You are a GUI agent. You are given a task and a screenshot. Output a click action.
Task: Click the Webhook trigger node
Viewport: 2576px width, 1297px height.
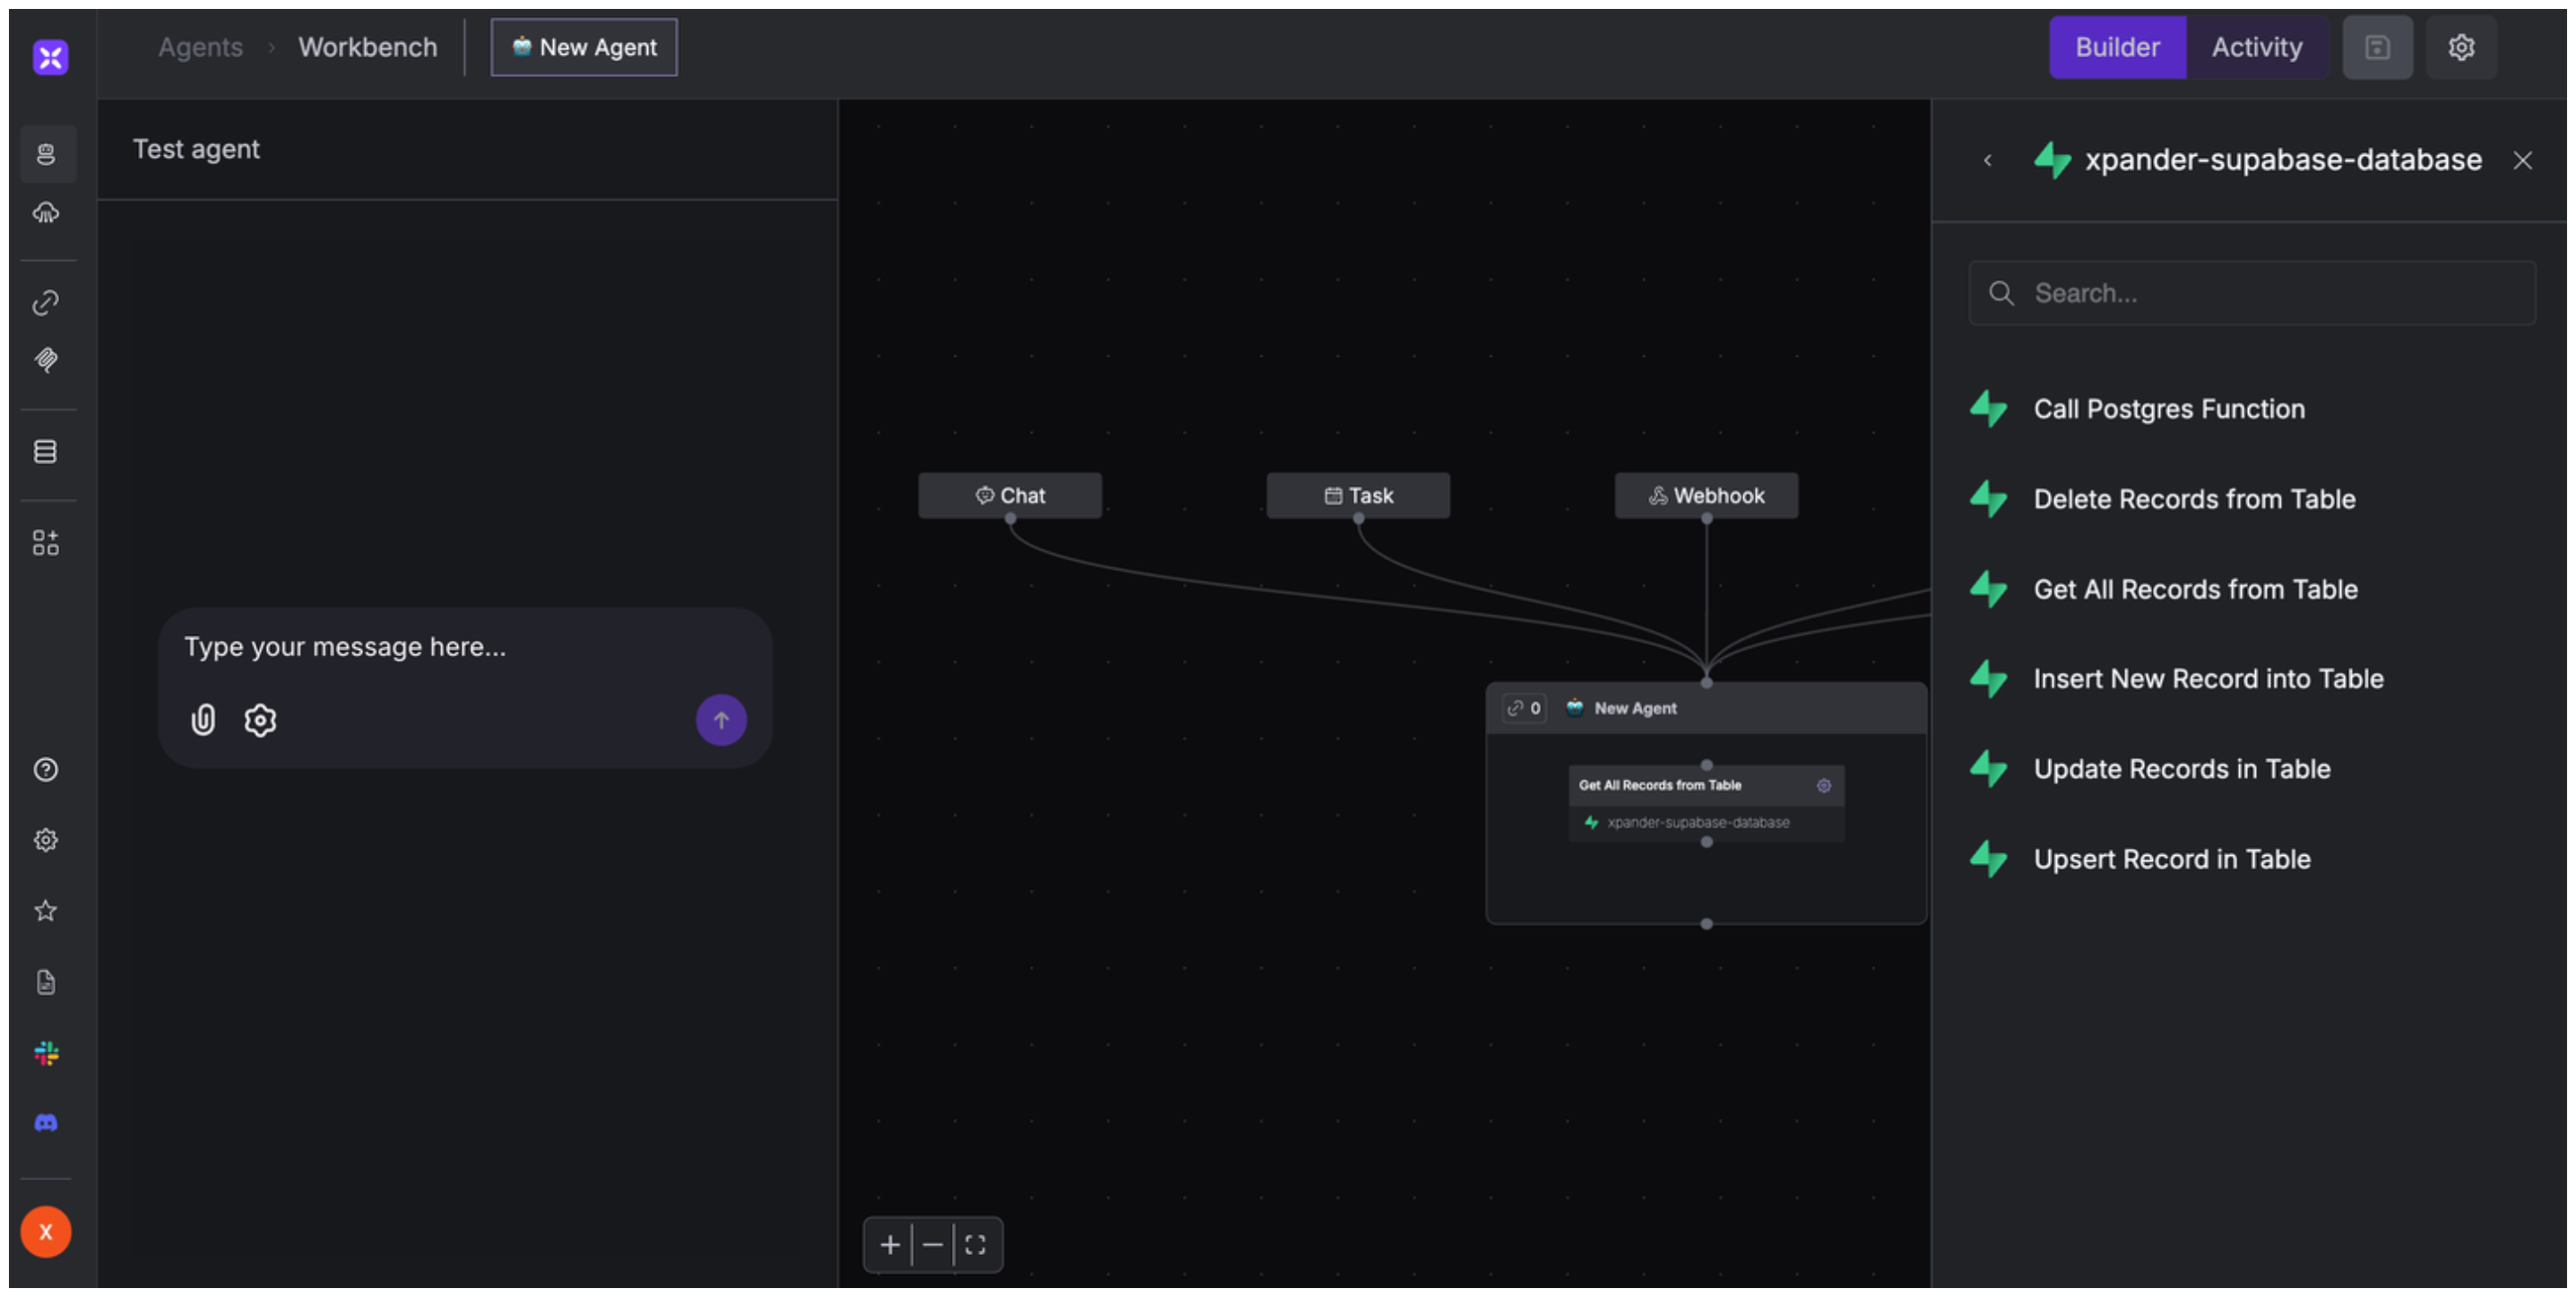[1706, 496]
